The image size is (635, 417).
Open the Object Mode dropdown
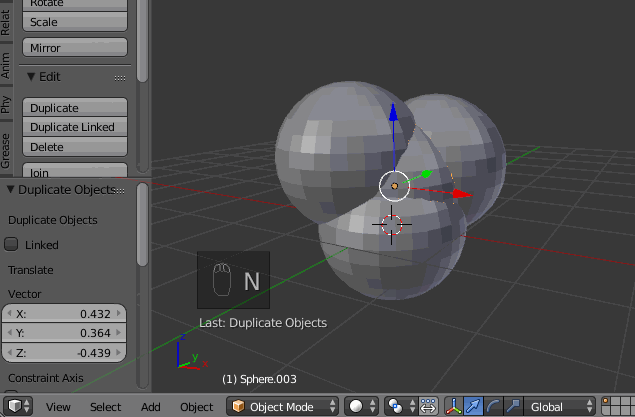pos(283,406)
